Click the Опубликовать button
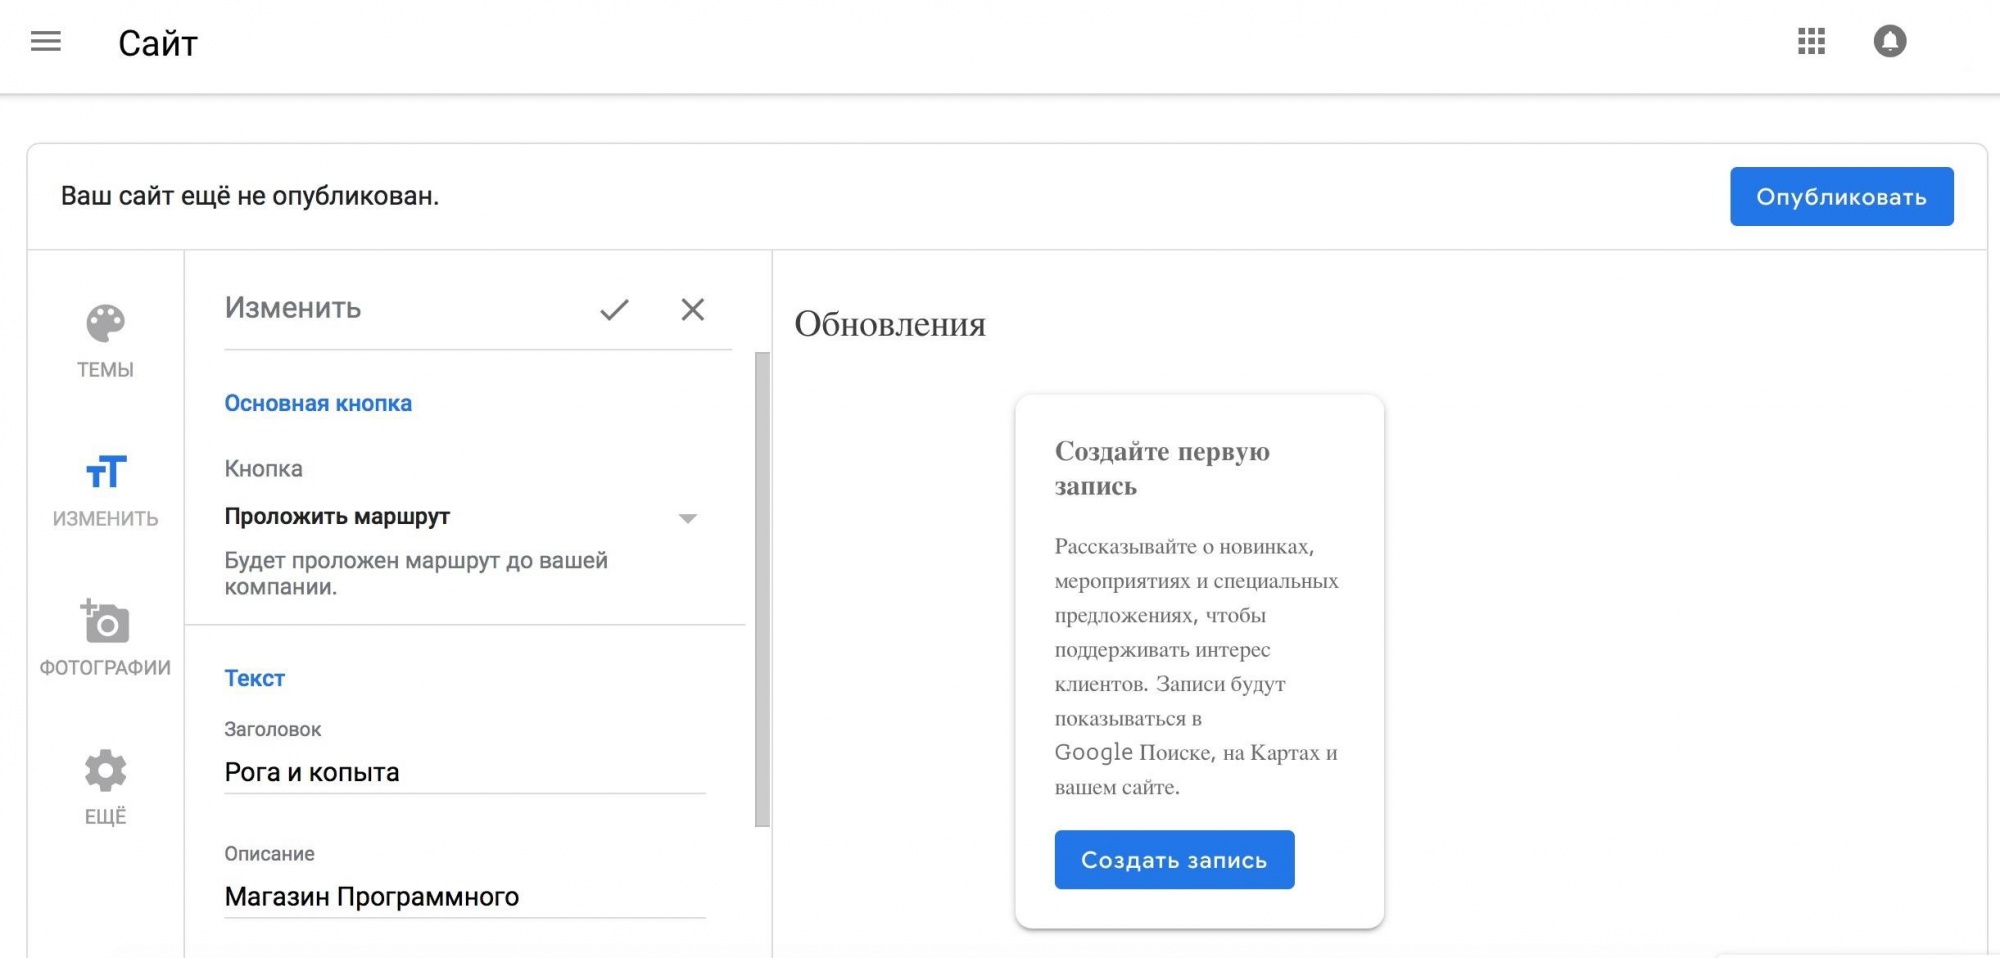This screenshot has height=958, width=2000. [1841, 196]
